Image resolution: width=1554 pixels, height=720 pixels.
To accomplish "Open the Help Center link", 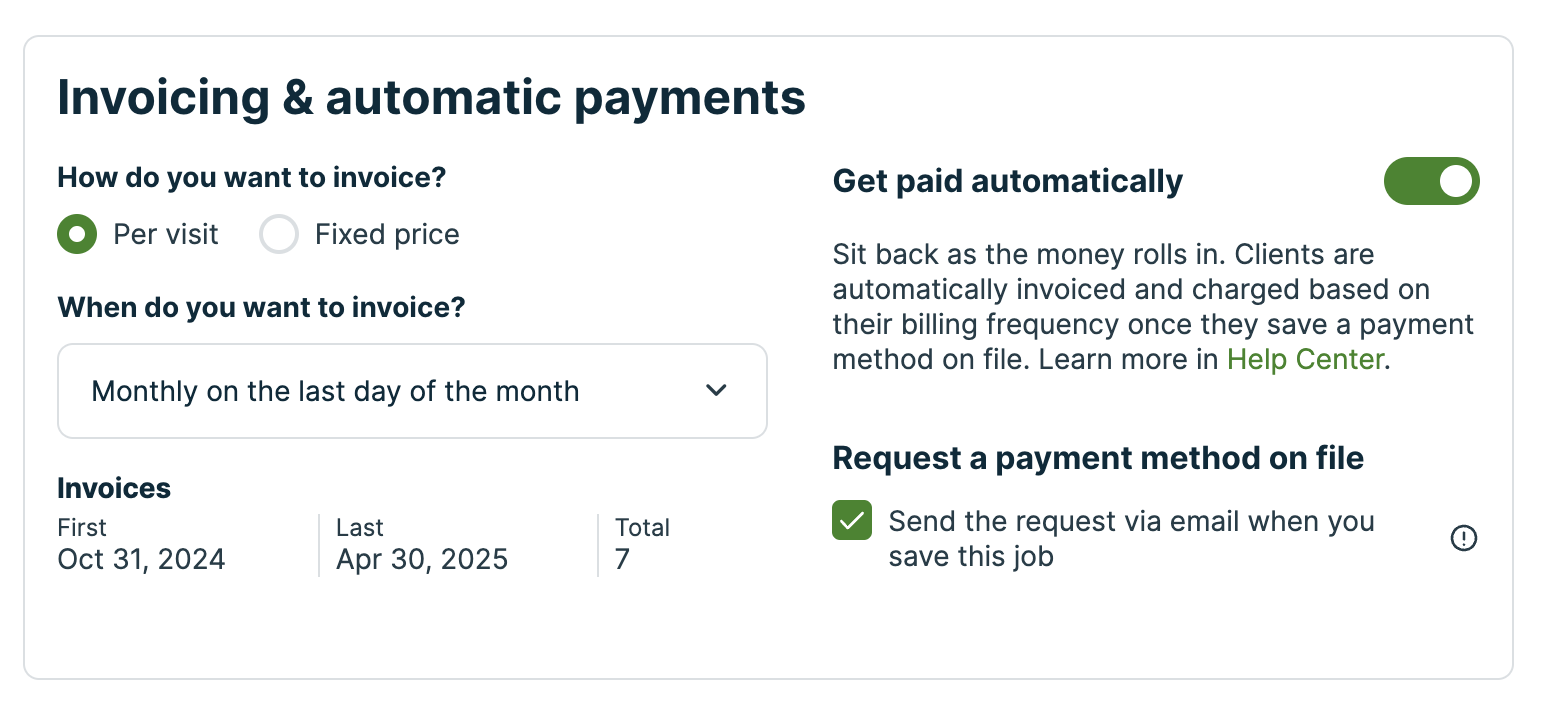I will tap(1305, 360).
